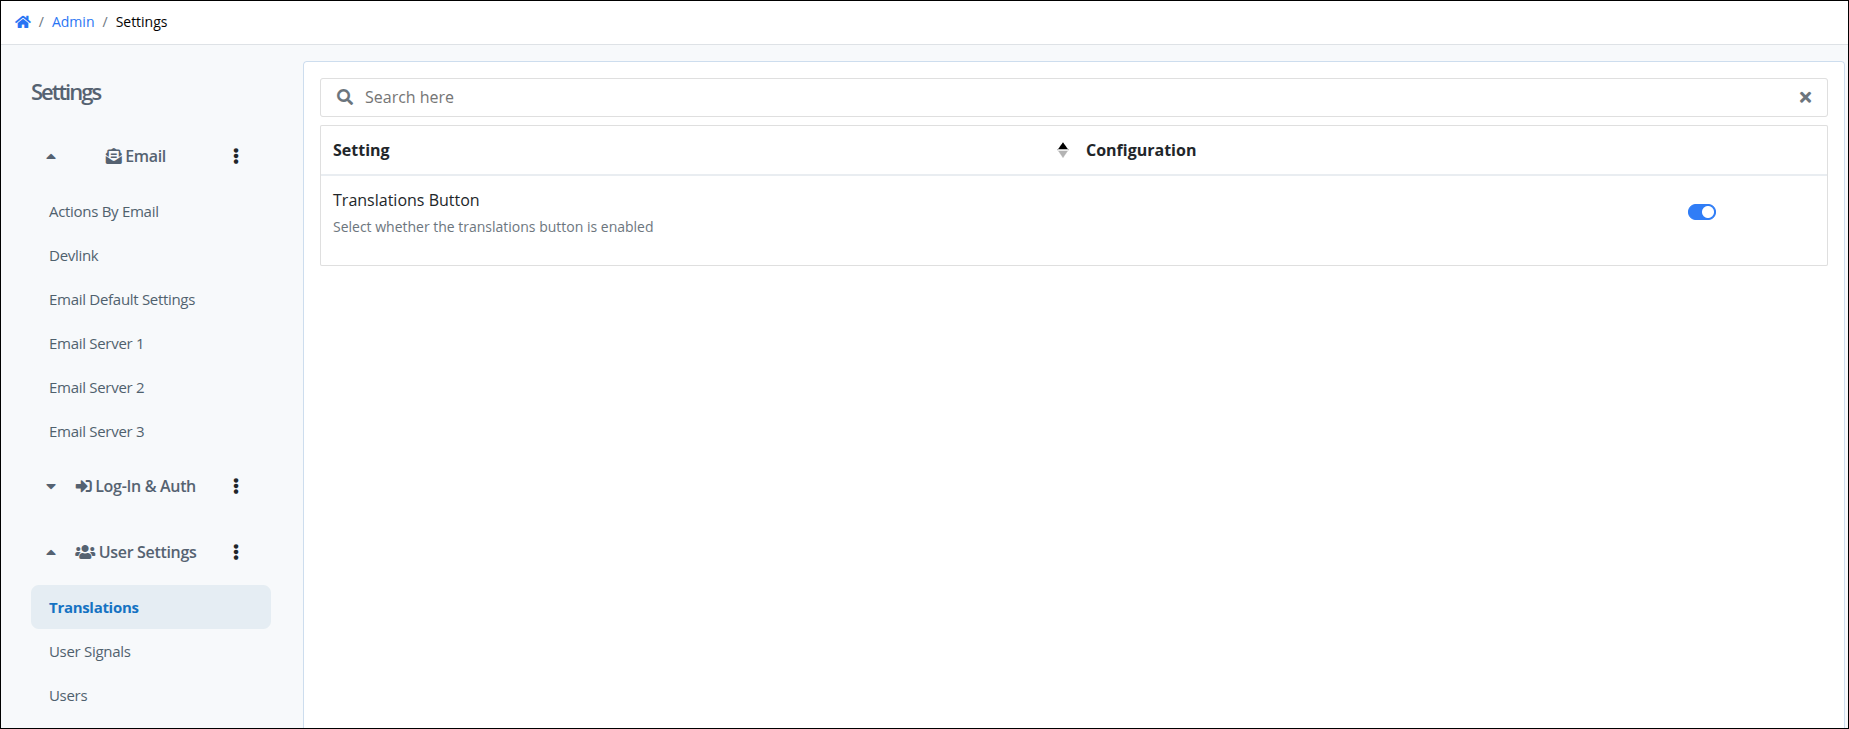Screen dimensions: 1849x729
Task: Open Users in the sidebar
Action: pos(68,696)
